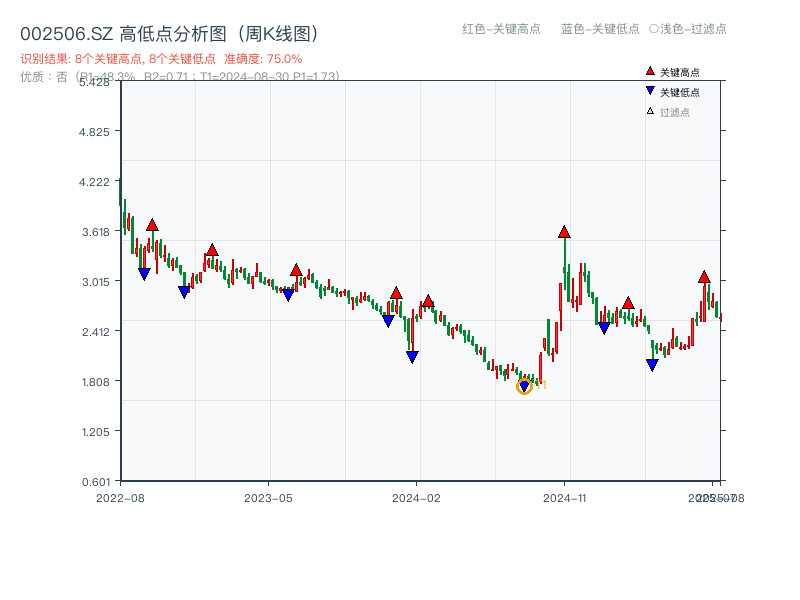Click the 2024-11 x-axis label
The image size is (800, 600).
coord(564,498)
